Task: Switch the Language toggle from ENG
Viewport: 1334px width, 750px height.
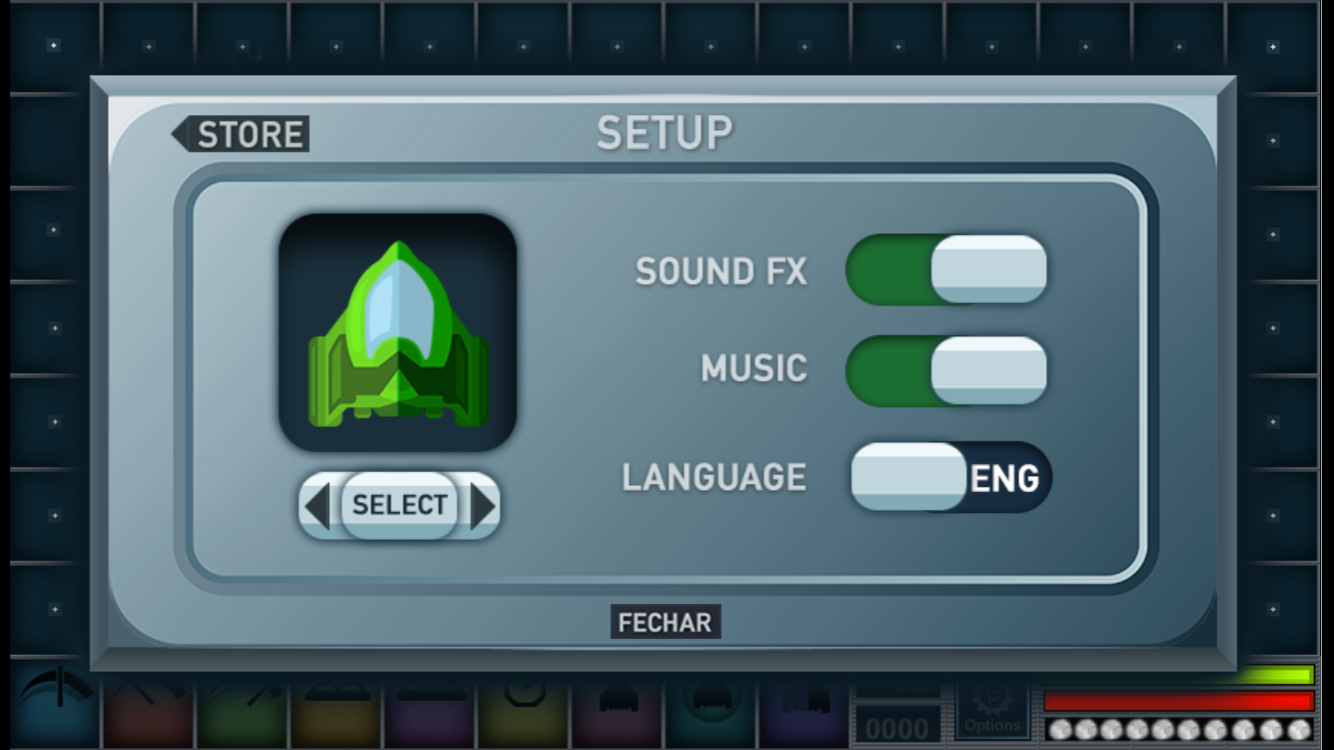Action: (951, 477)
